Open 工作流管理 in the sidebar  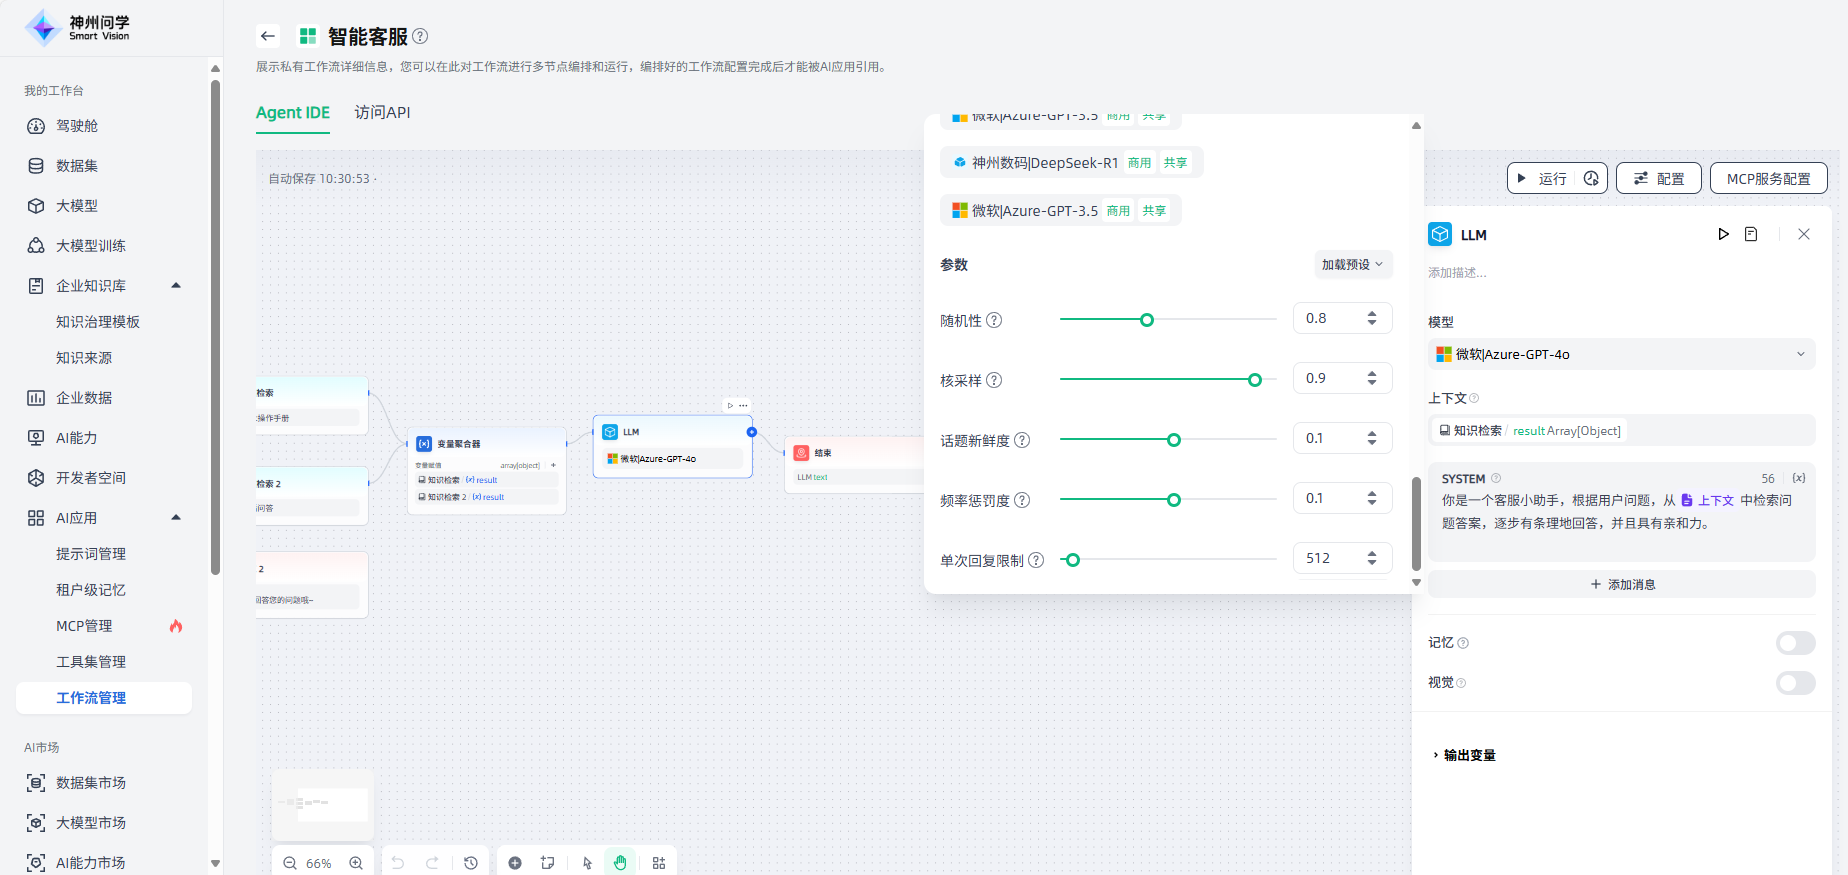click(x=104, y=698)
